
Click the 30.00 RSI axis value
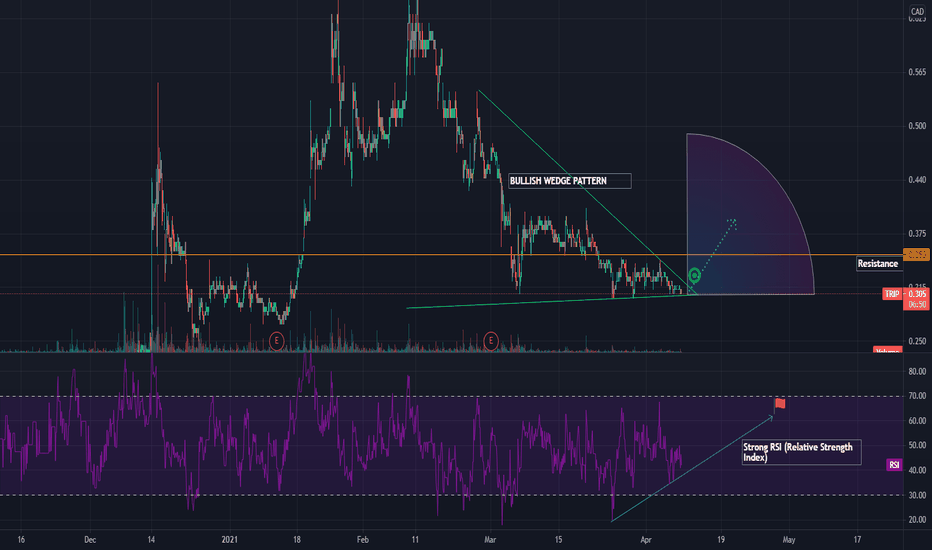(917, 495)
